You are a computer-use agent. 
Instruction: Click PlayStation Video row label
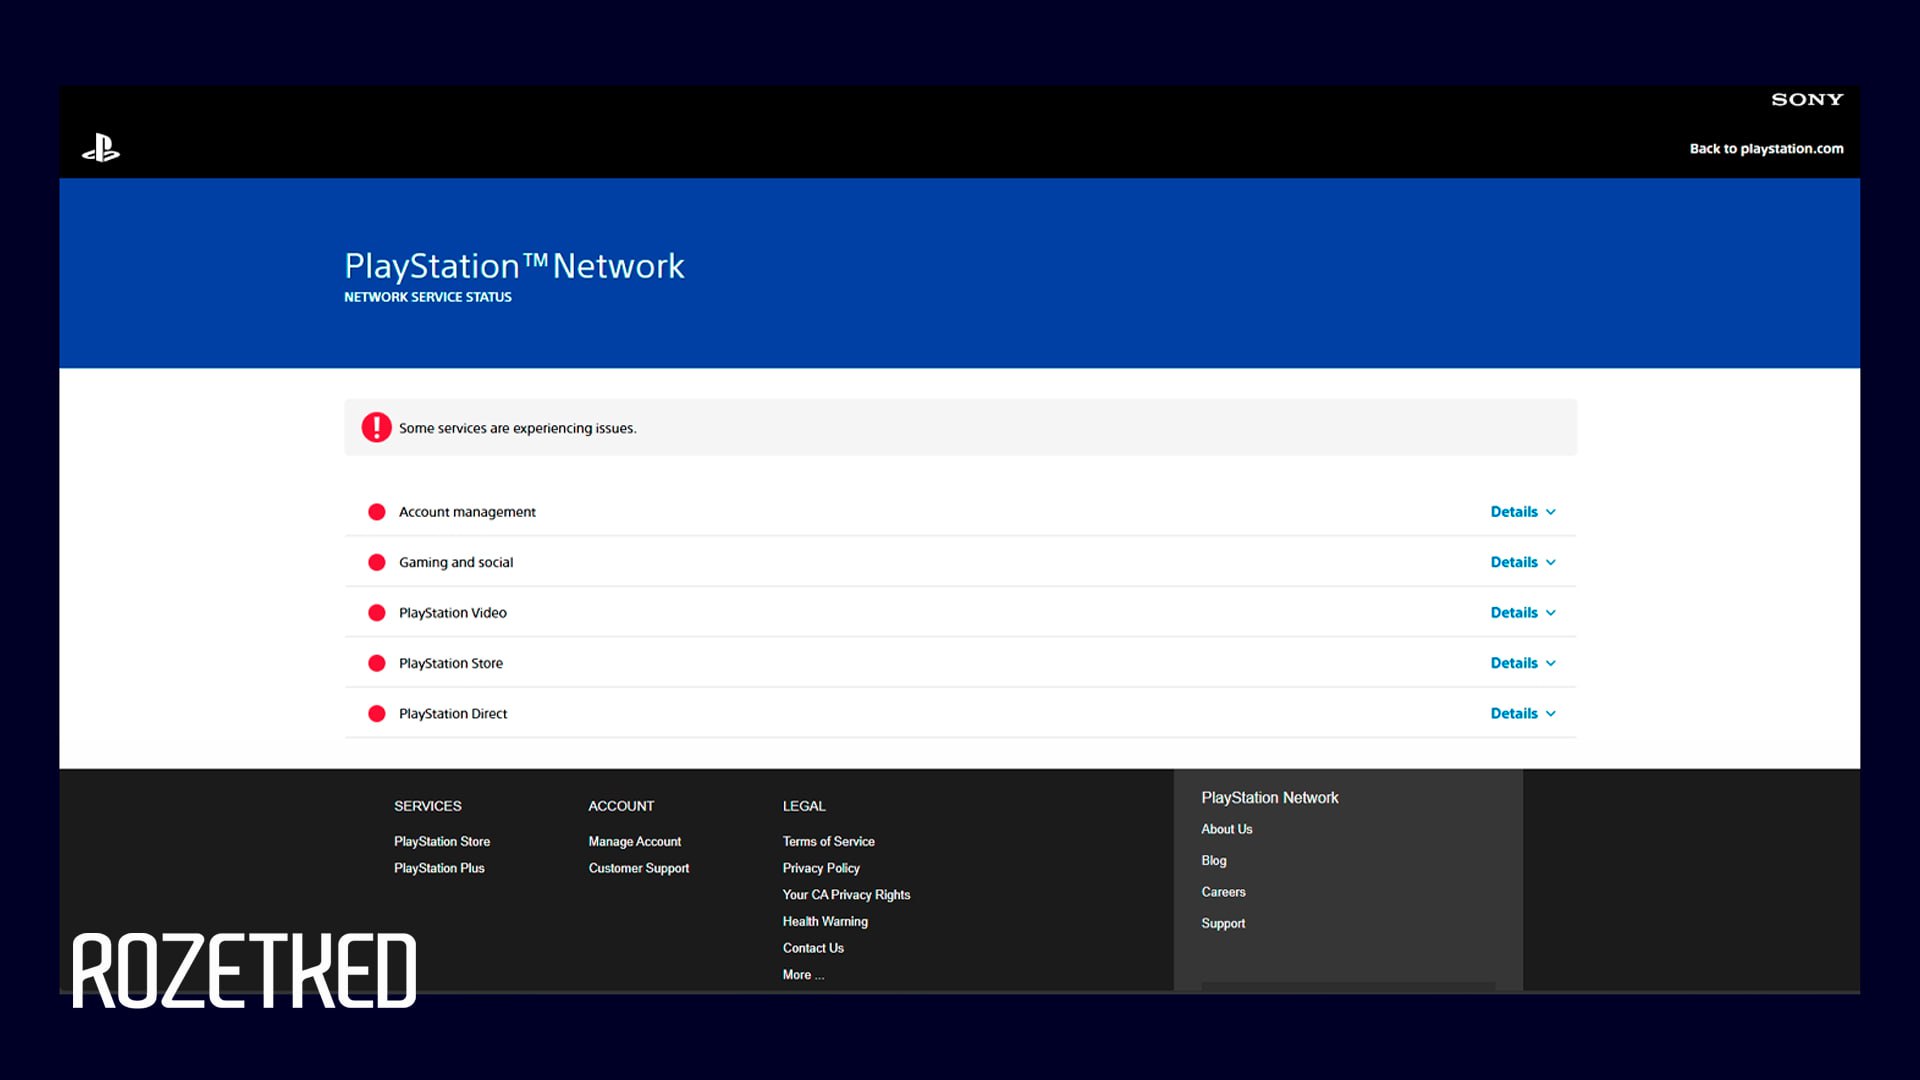[x=452, y=613]
